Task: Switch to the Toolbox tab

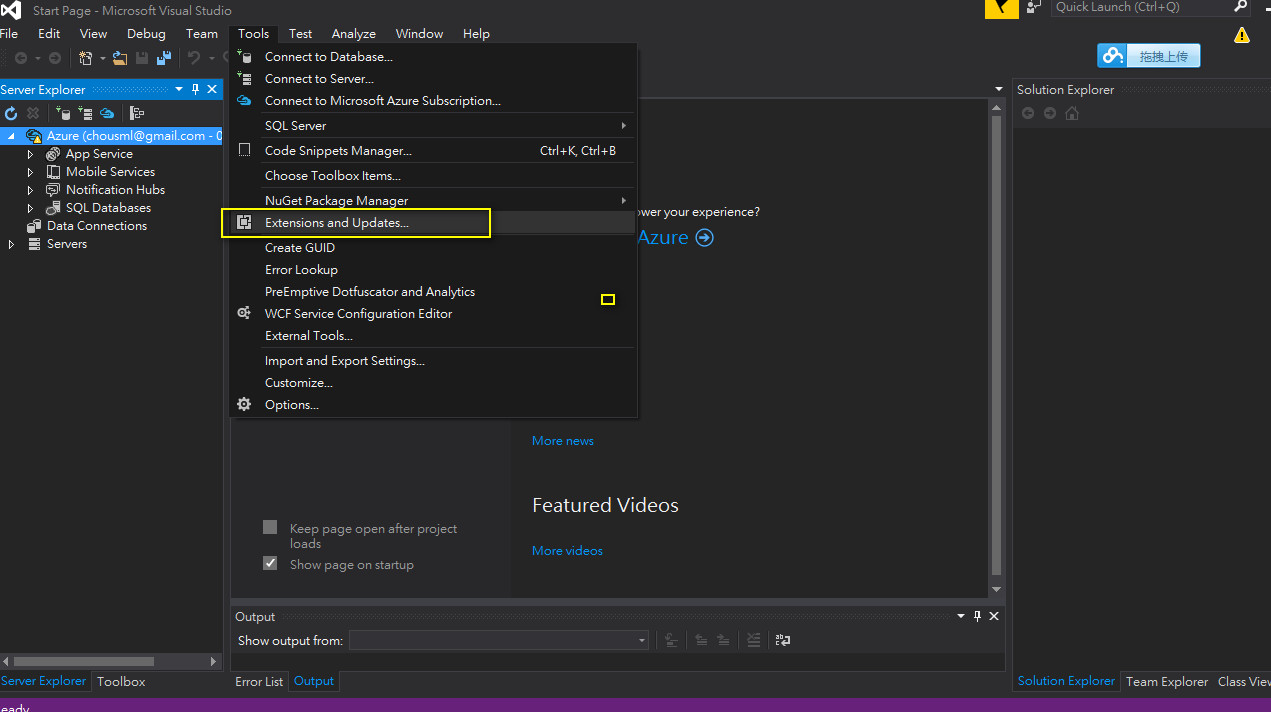Action: coord(121,681)
